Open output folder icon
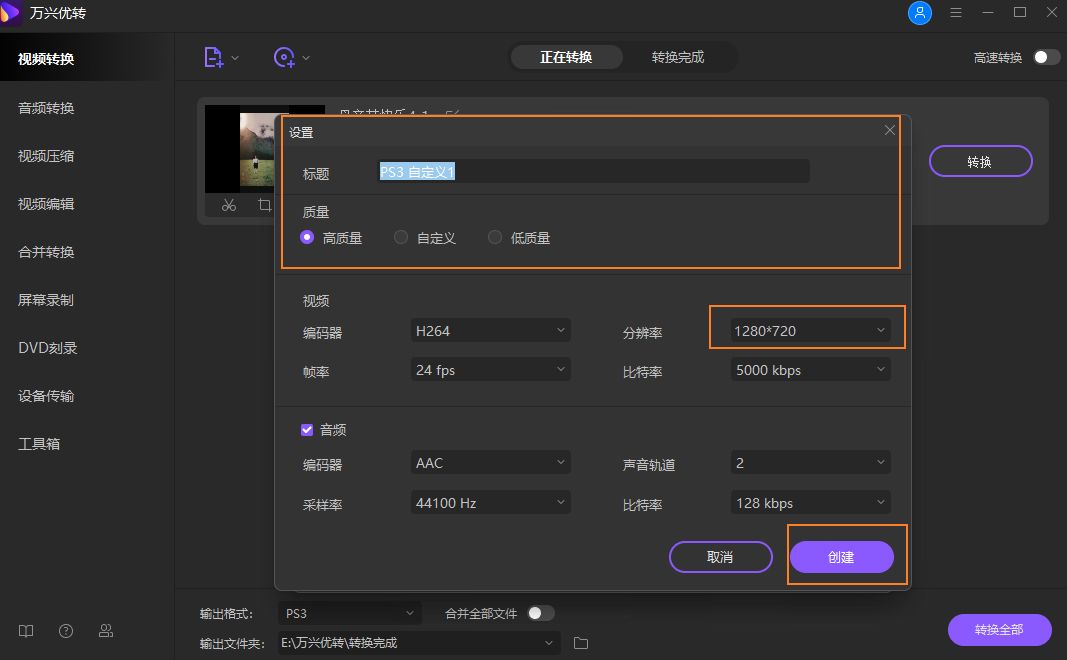 tap(580, 643)
